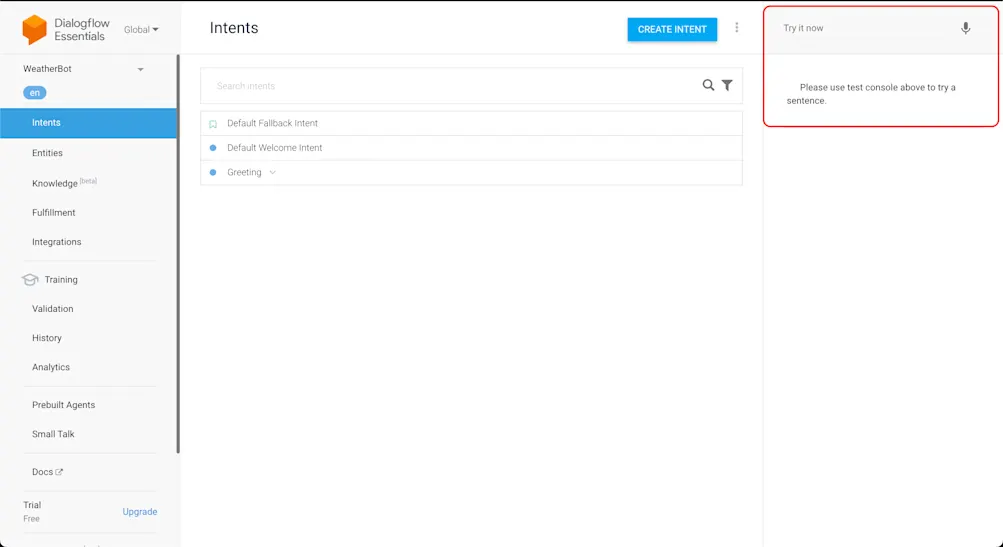Click the Dialogflow orange cube logo
This screenshot has height=547, width=1003.
pyautogui.click(x=35, y=29)
